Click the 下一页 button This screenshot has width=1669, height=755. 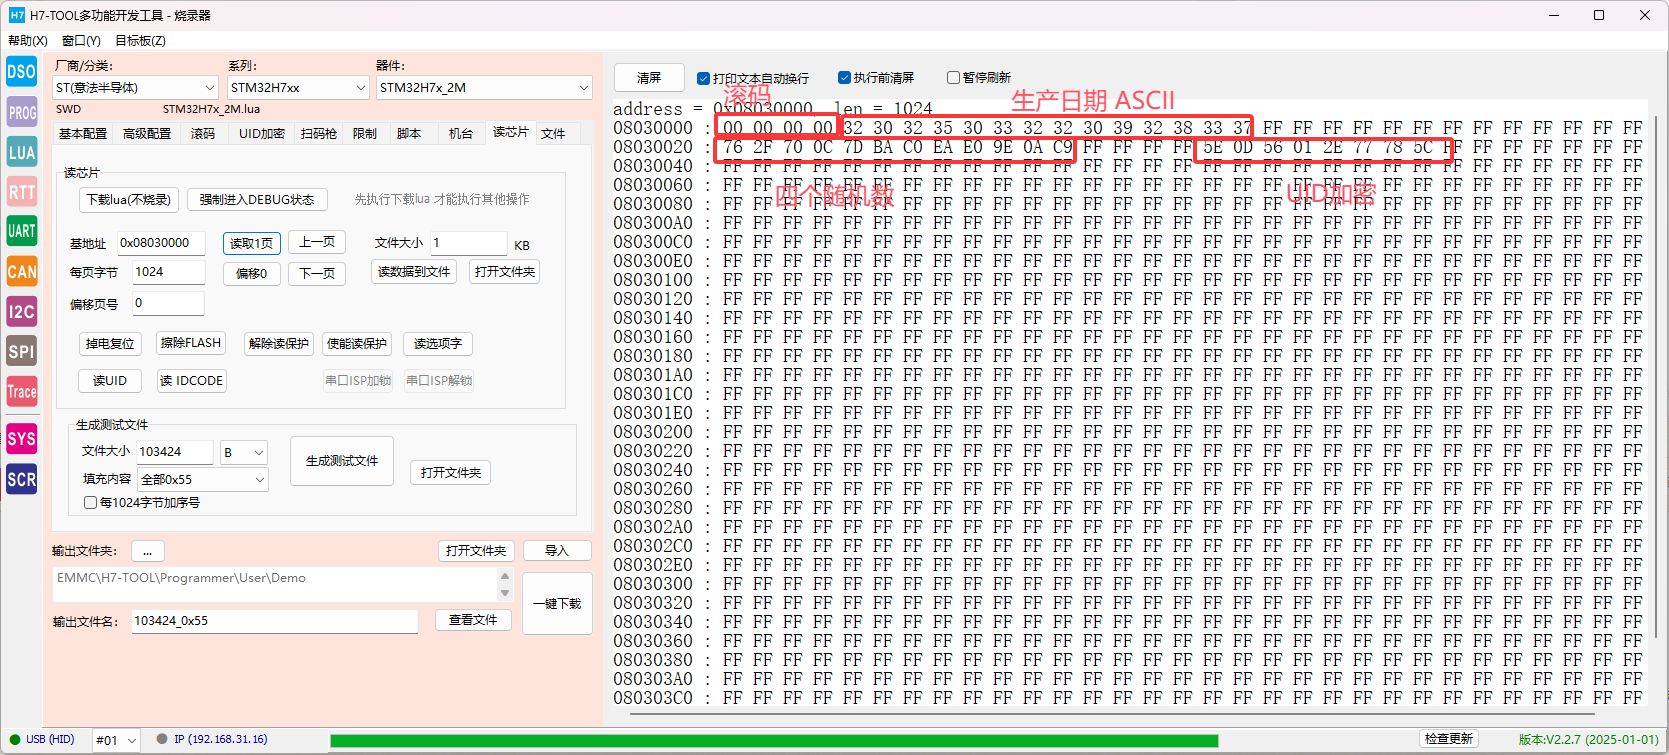click(x=317, y=273)
